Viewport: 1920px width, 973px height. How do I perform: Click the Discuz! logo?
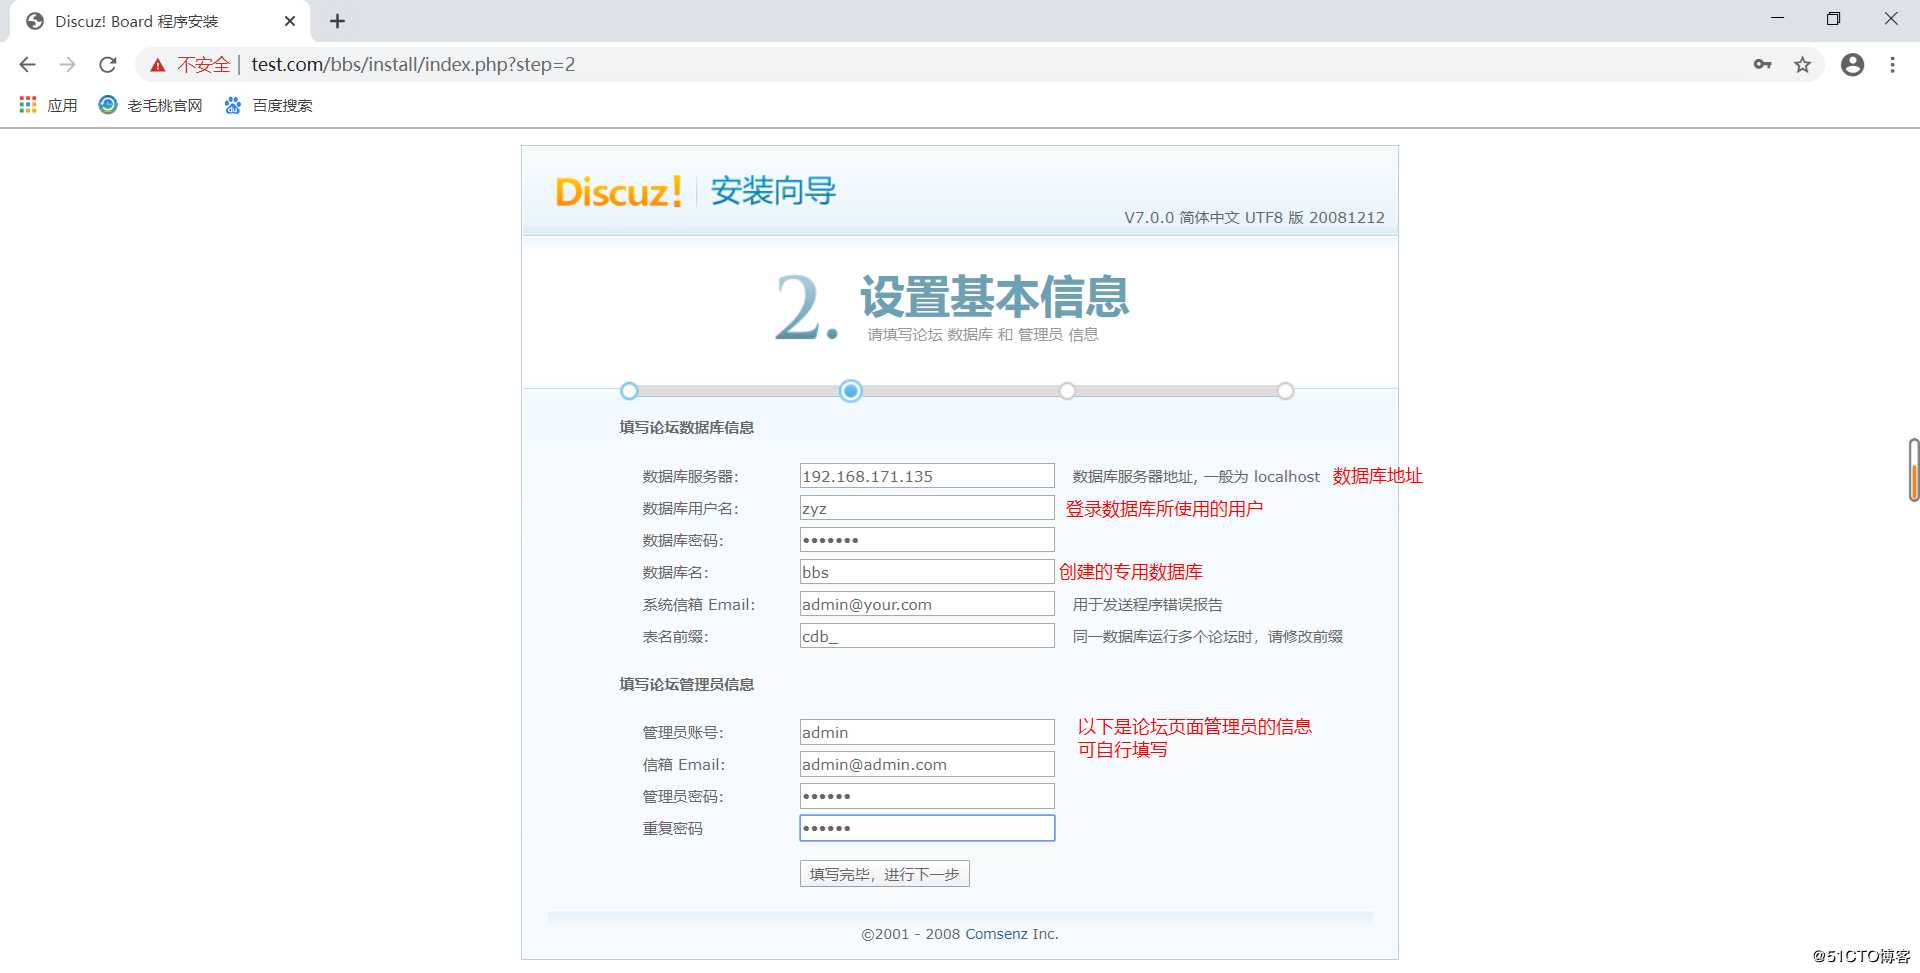tap(618, 191)
